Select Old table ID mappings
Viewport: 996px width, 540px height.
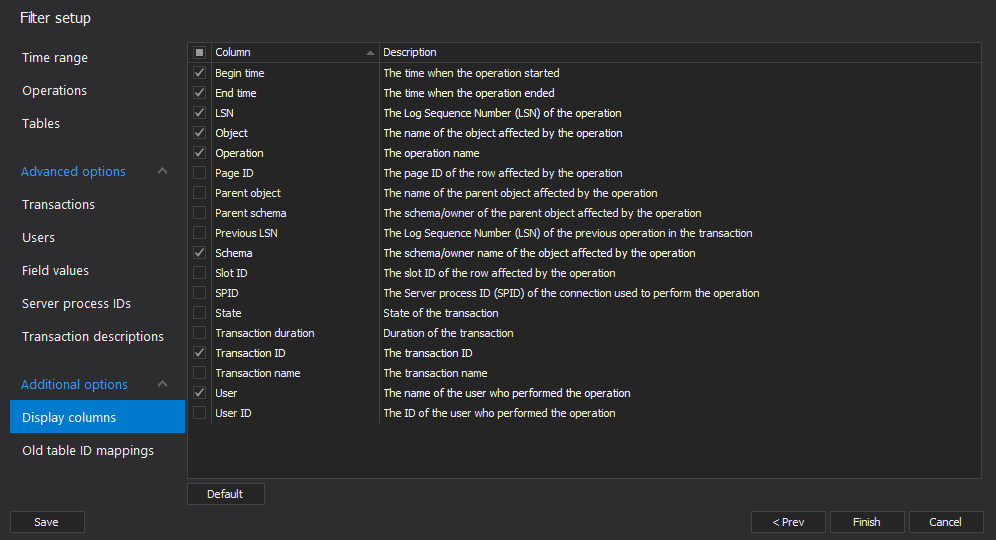tap(88, 450)
